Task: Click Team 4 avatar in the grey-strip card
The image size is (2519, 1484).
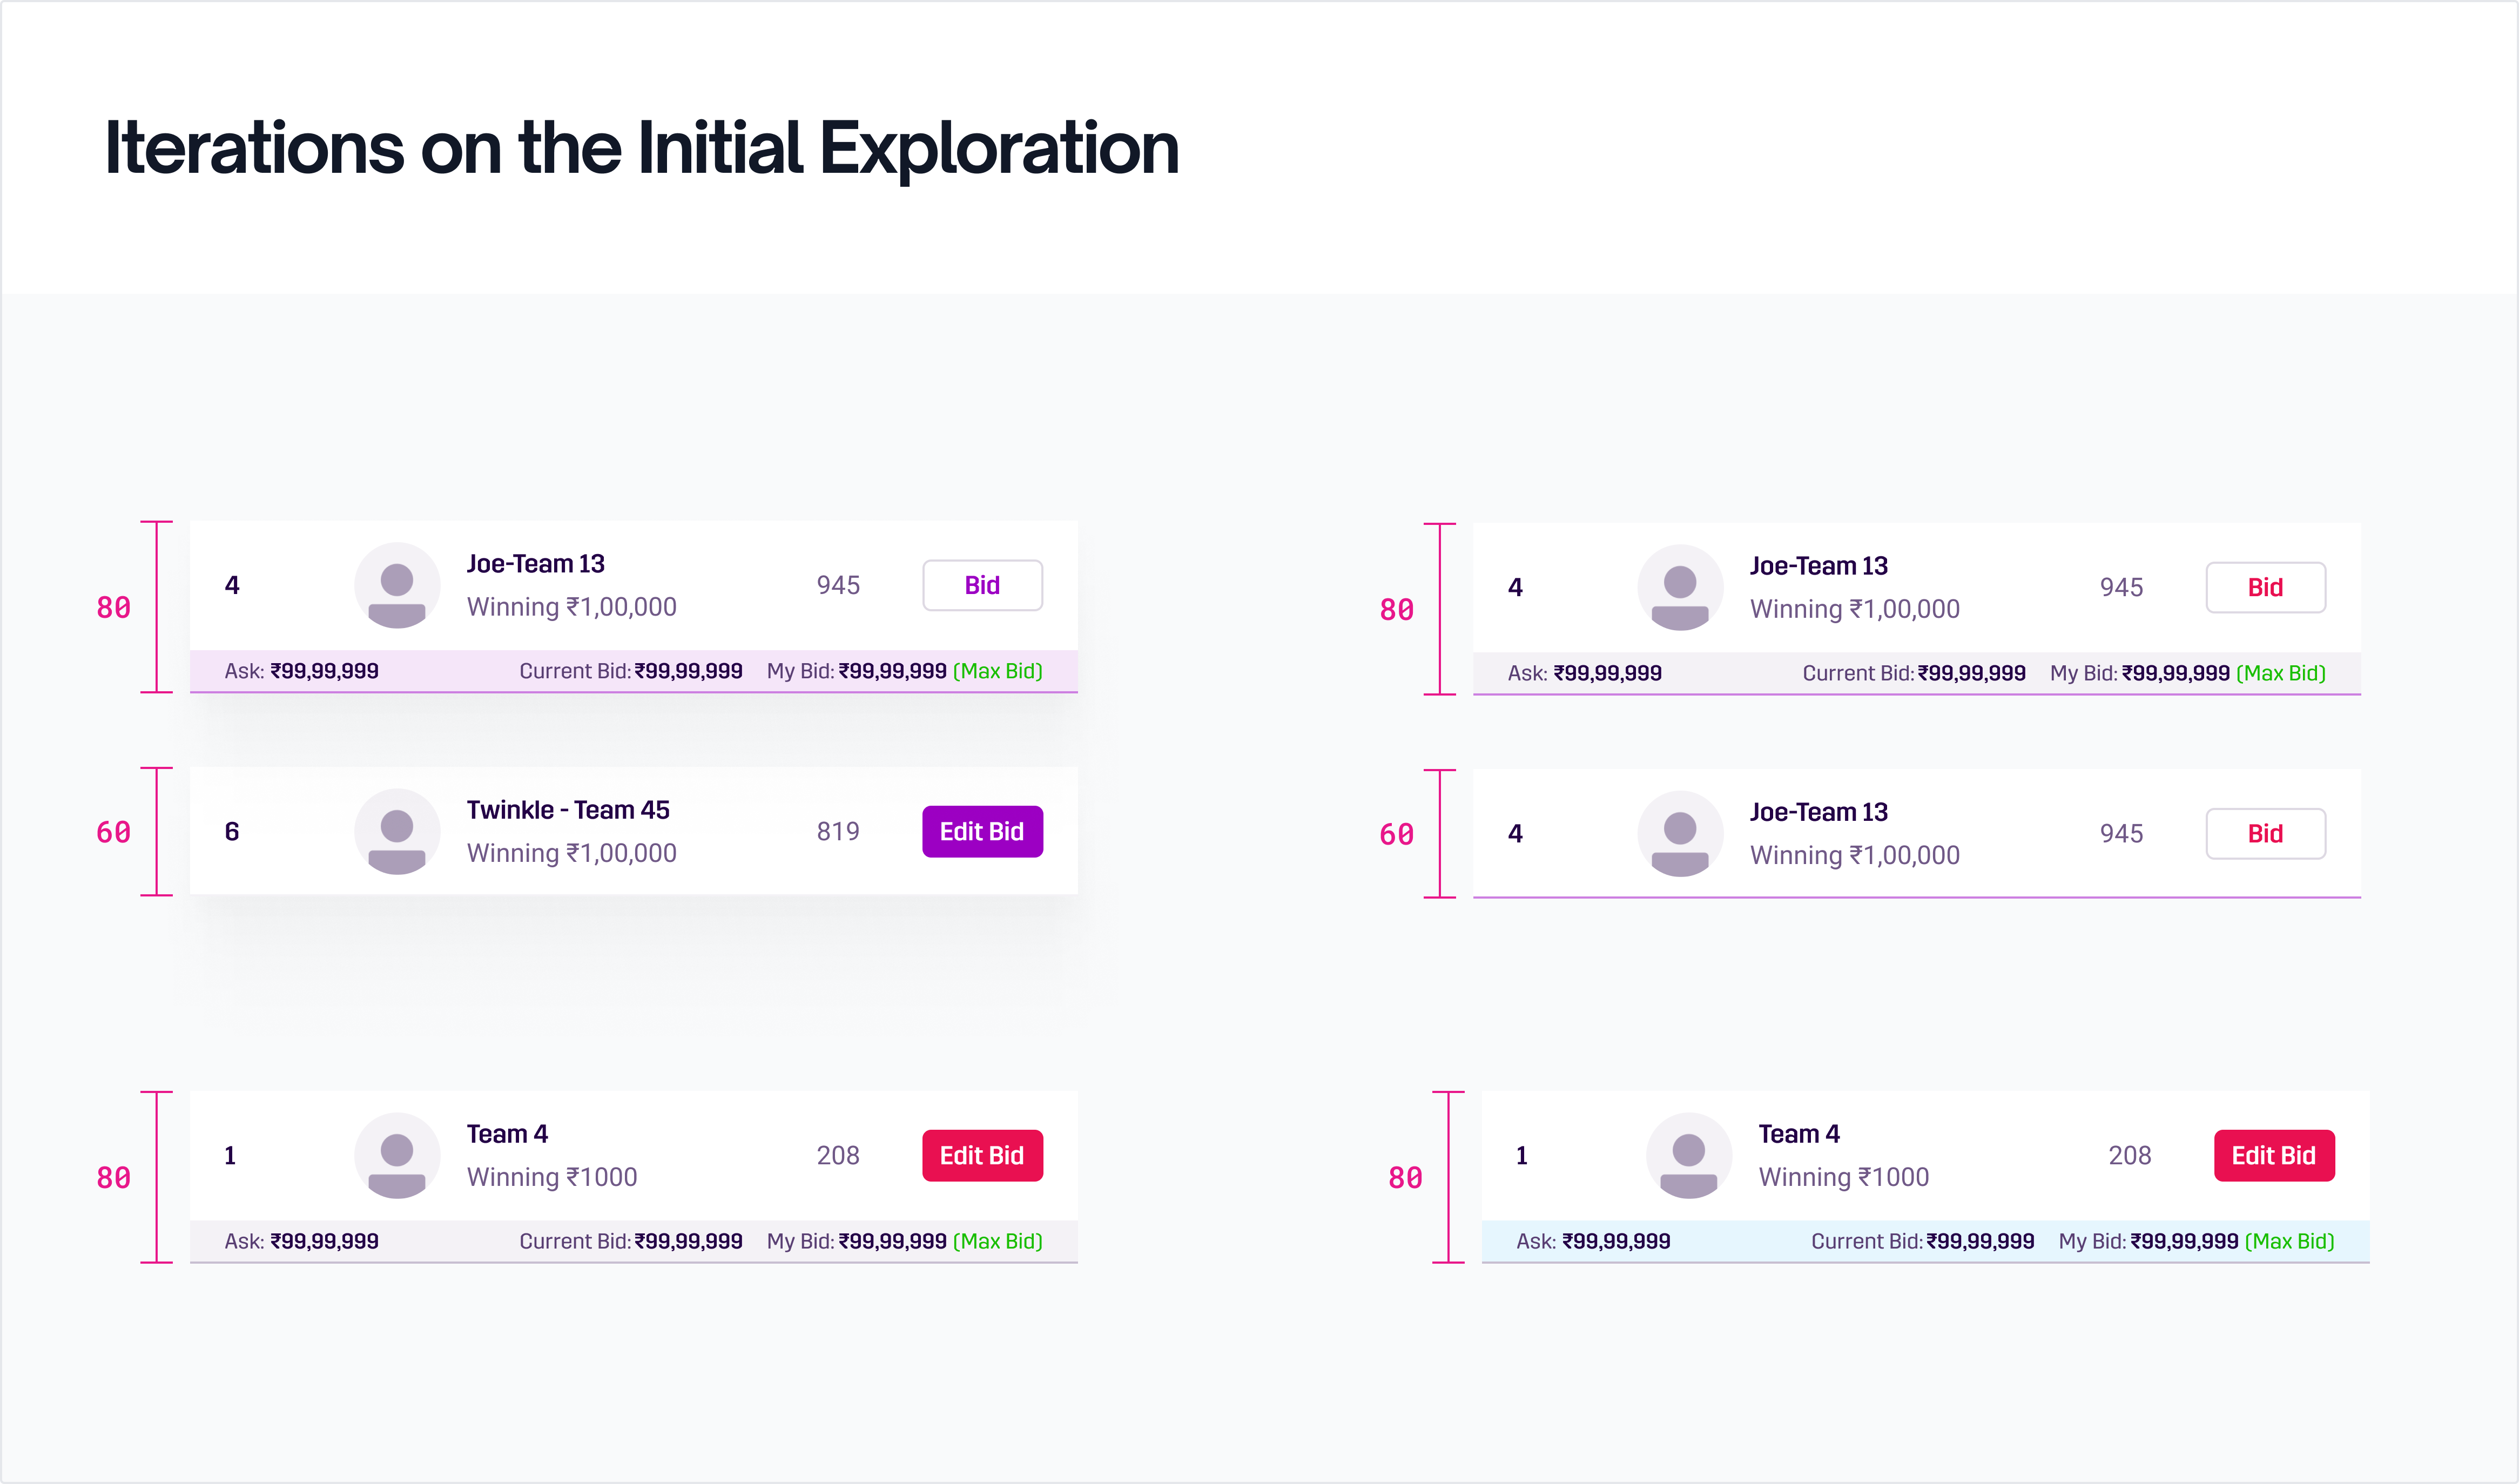Action: pyautogui.click(x=397, y=1156)
